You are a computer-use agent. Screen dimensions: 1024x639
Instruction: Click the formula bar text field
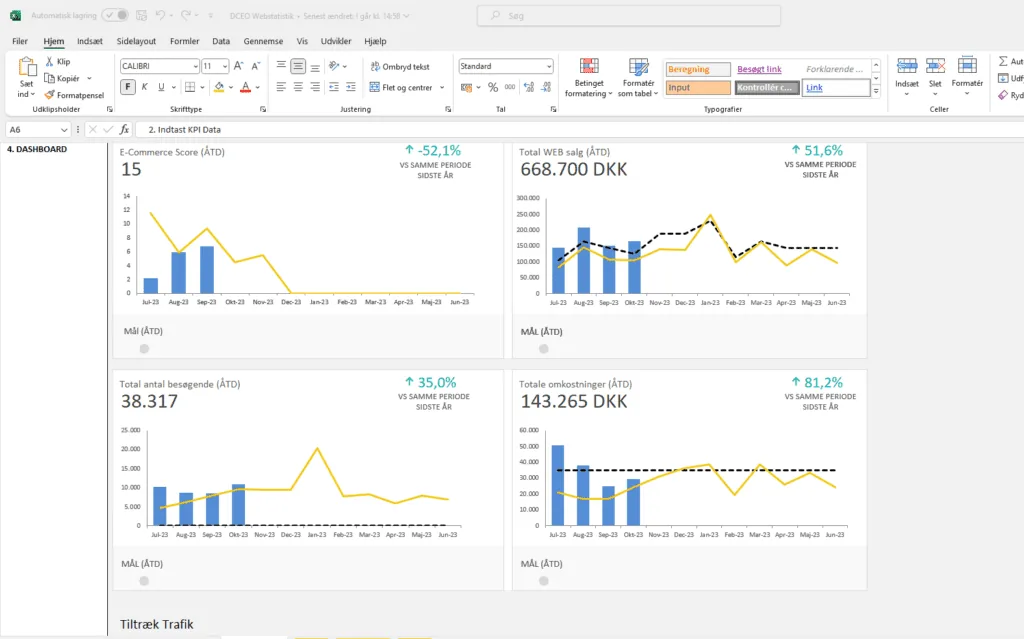(x=581, y=129)
